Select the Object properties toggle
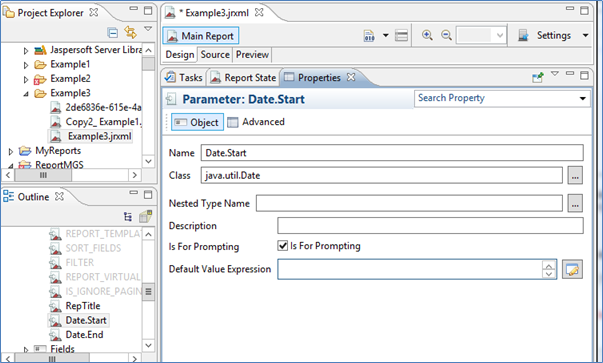 [x=197, y=122]
